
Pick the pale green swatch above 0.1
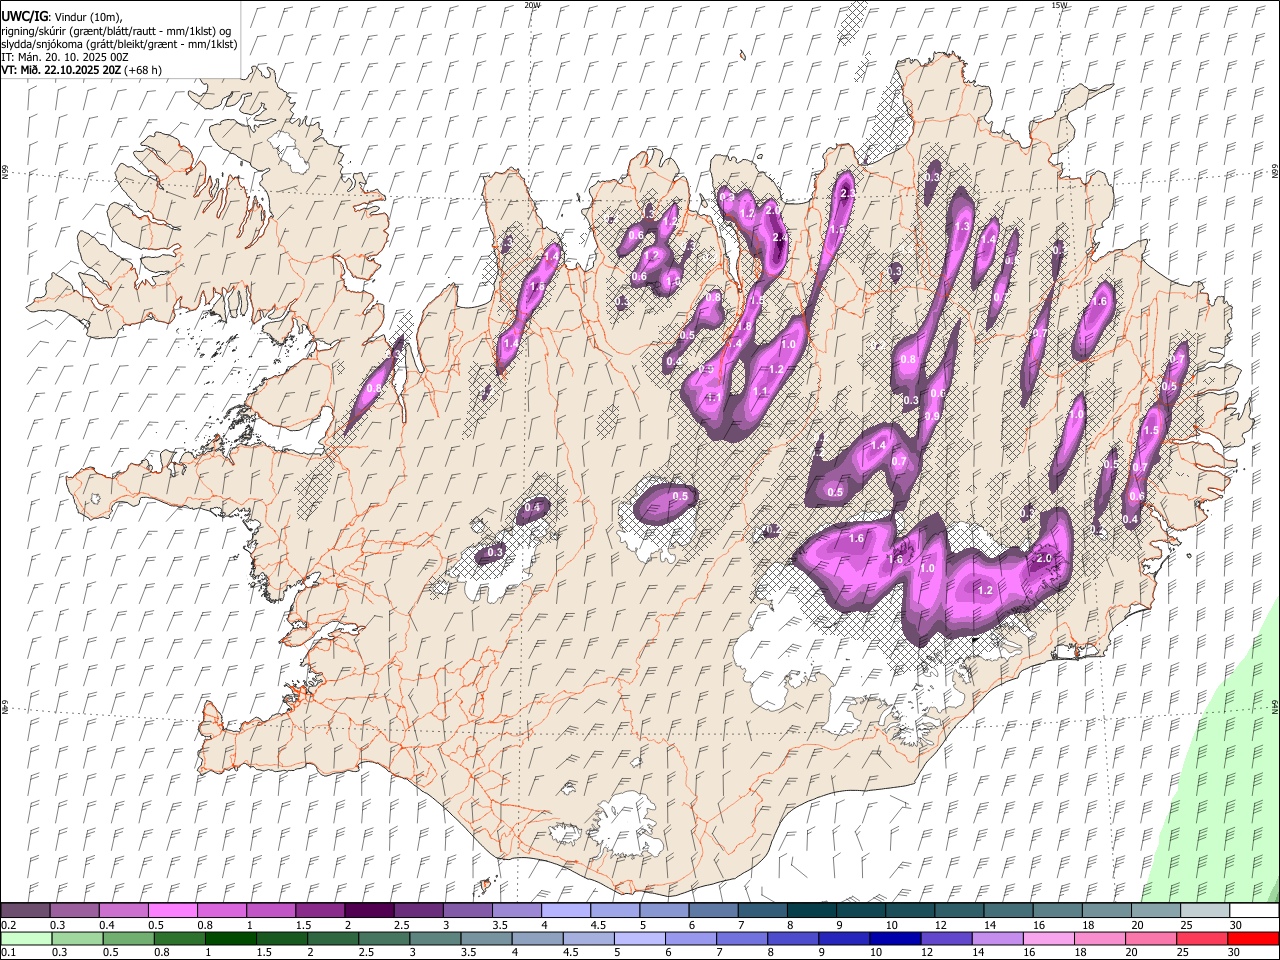tap(25, 938)
